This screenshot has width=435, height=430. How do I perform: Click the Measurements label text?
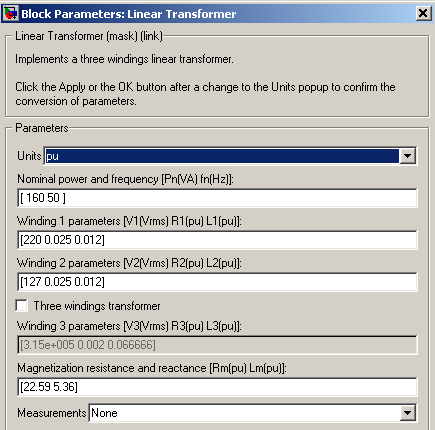pyautogui.click(x=52, y=413)
